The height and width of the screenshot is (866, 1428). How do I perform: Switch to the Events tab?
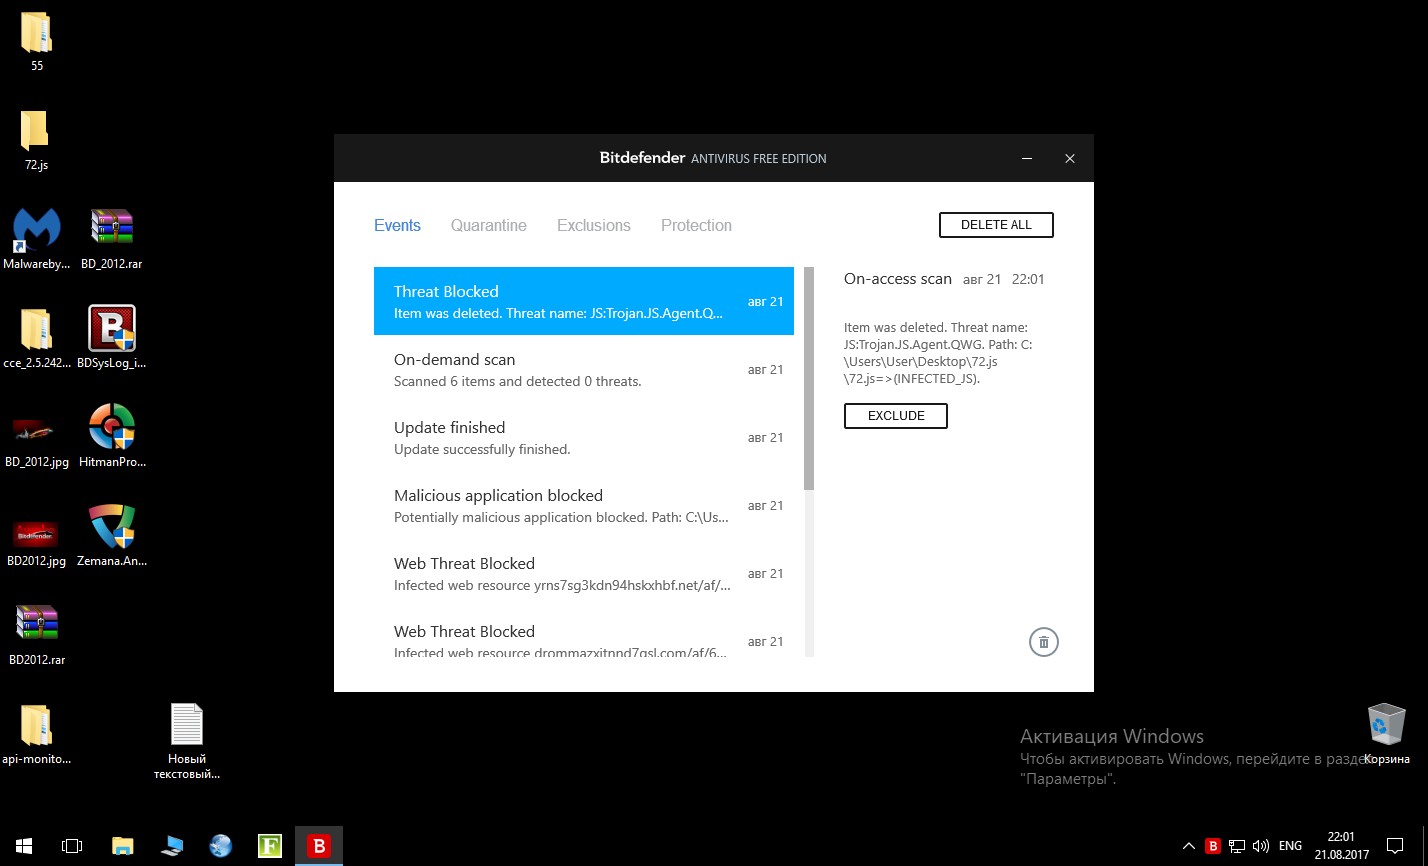tap(397, 225)
